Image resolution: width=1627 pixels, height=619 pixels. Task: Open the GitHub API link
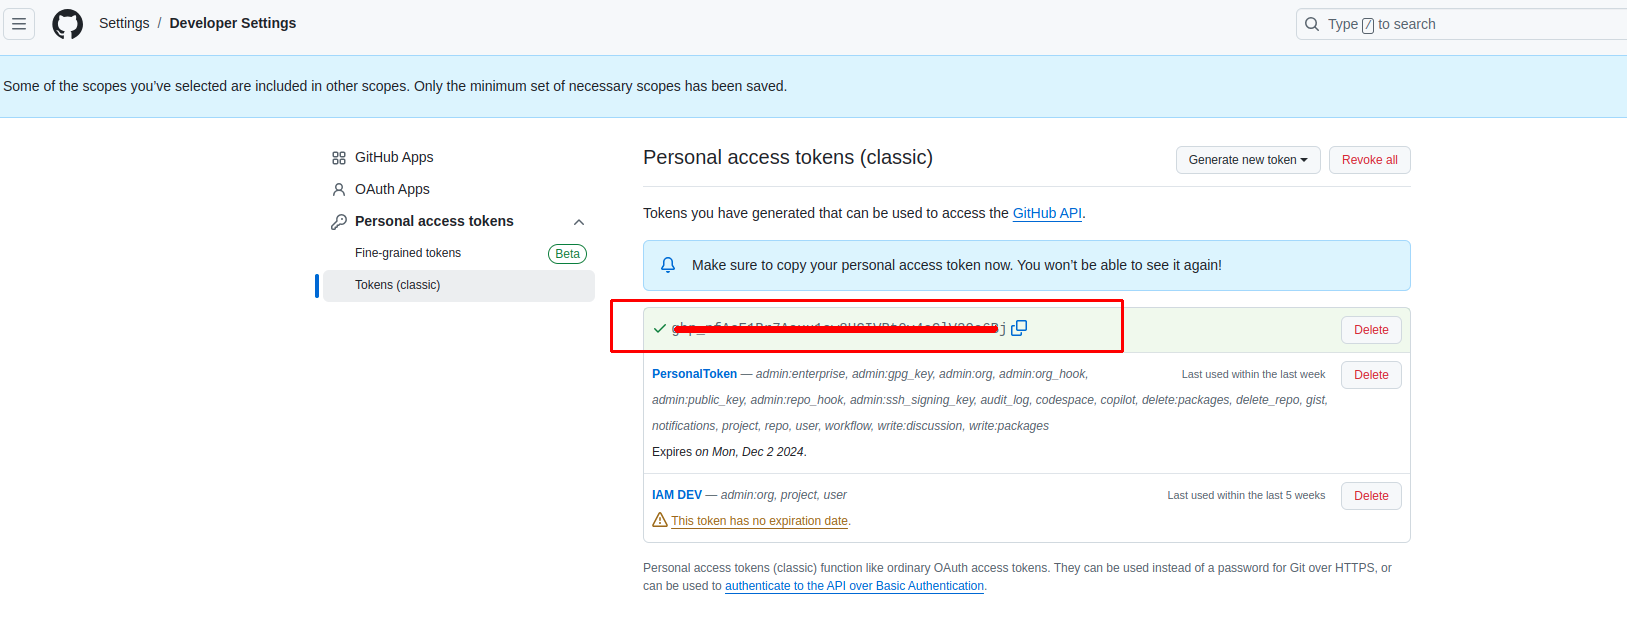pyautogui.click(x=1046, y=213)
